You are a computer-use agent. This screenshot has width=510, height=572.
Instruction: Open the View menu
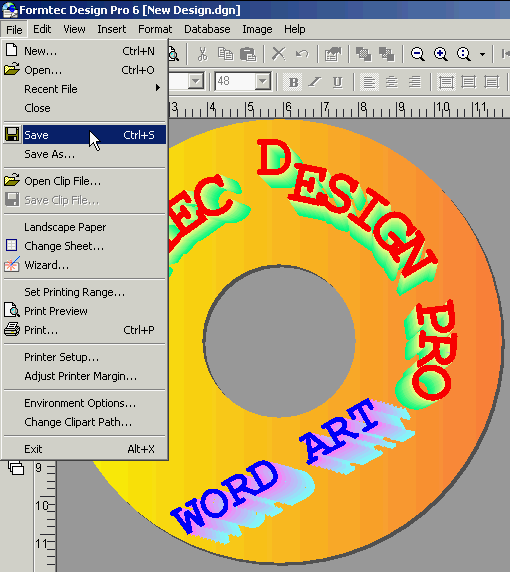tap(74, 29)
